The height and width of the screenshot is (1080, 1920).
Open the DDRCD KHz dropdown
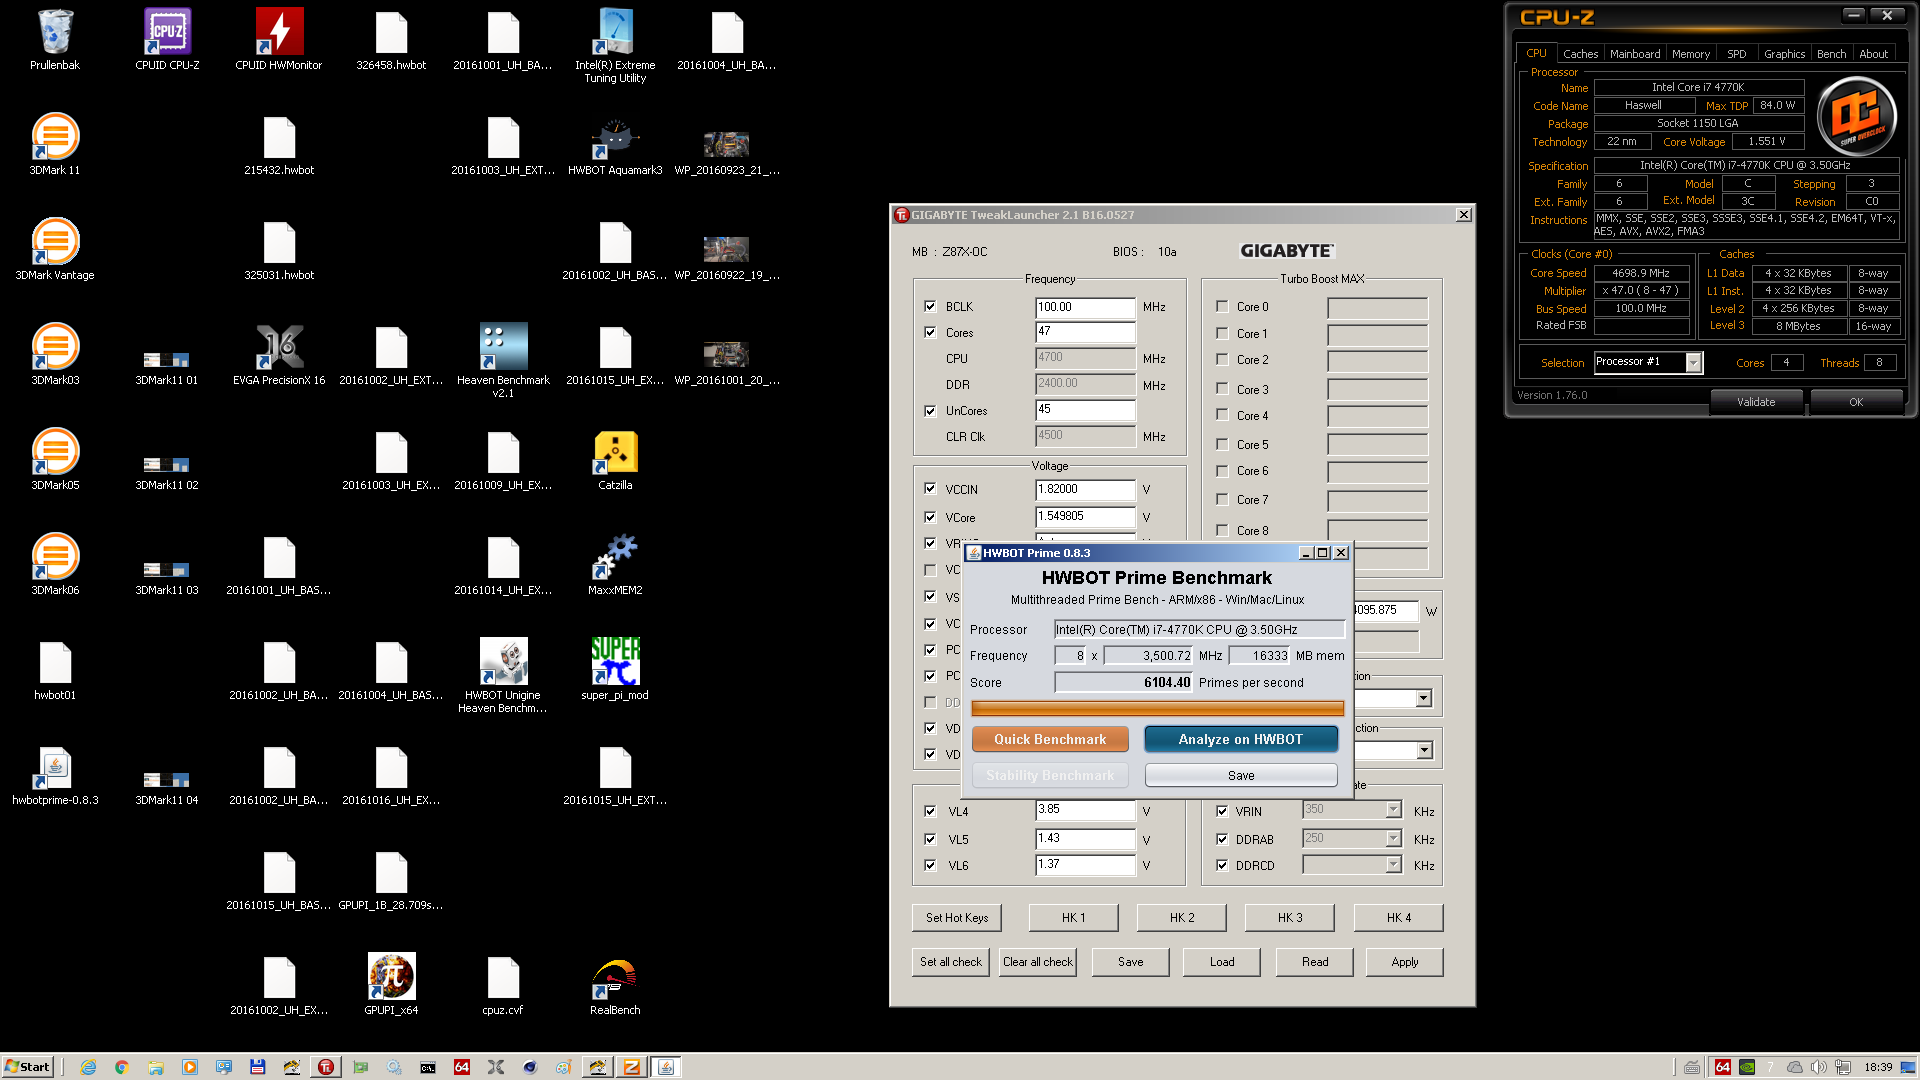click(x=1393, y=865)
